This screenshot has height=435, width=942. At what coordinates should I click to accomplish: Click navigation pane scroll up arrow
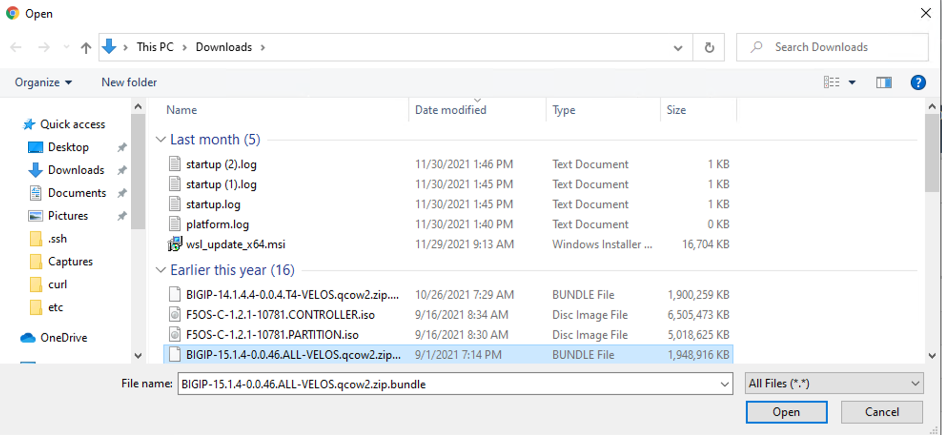138,106
